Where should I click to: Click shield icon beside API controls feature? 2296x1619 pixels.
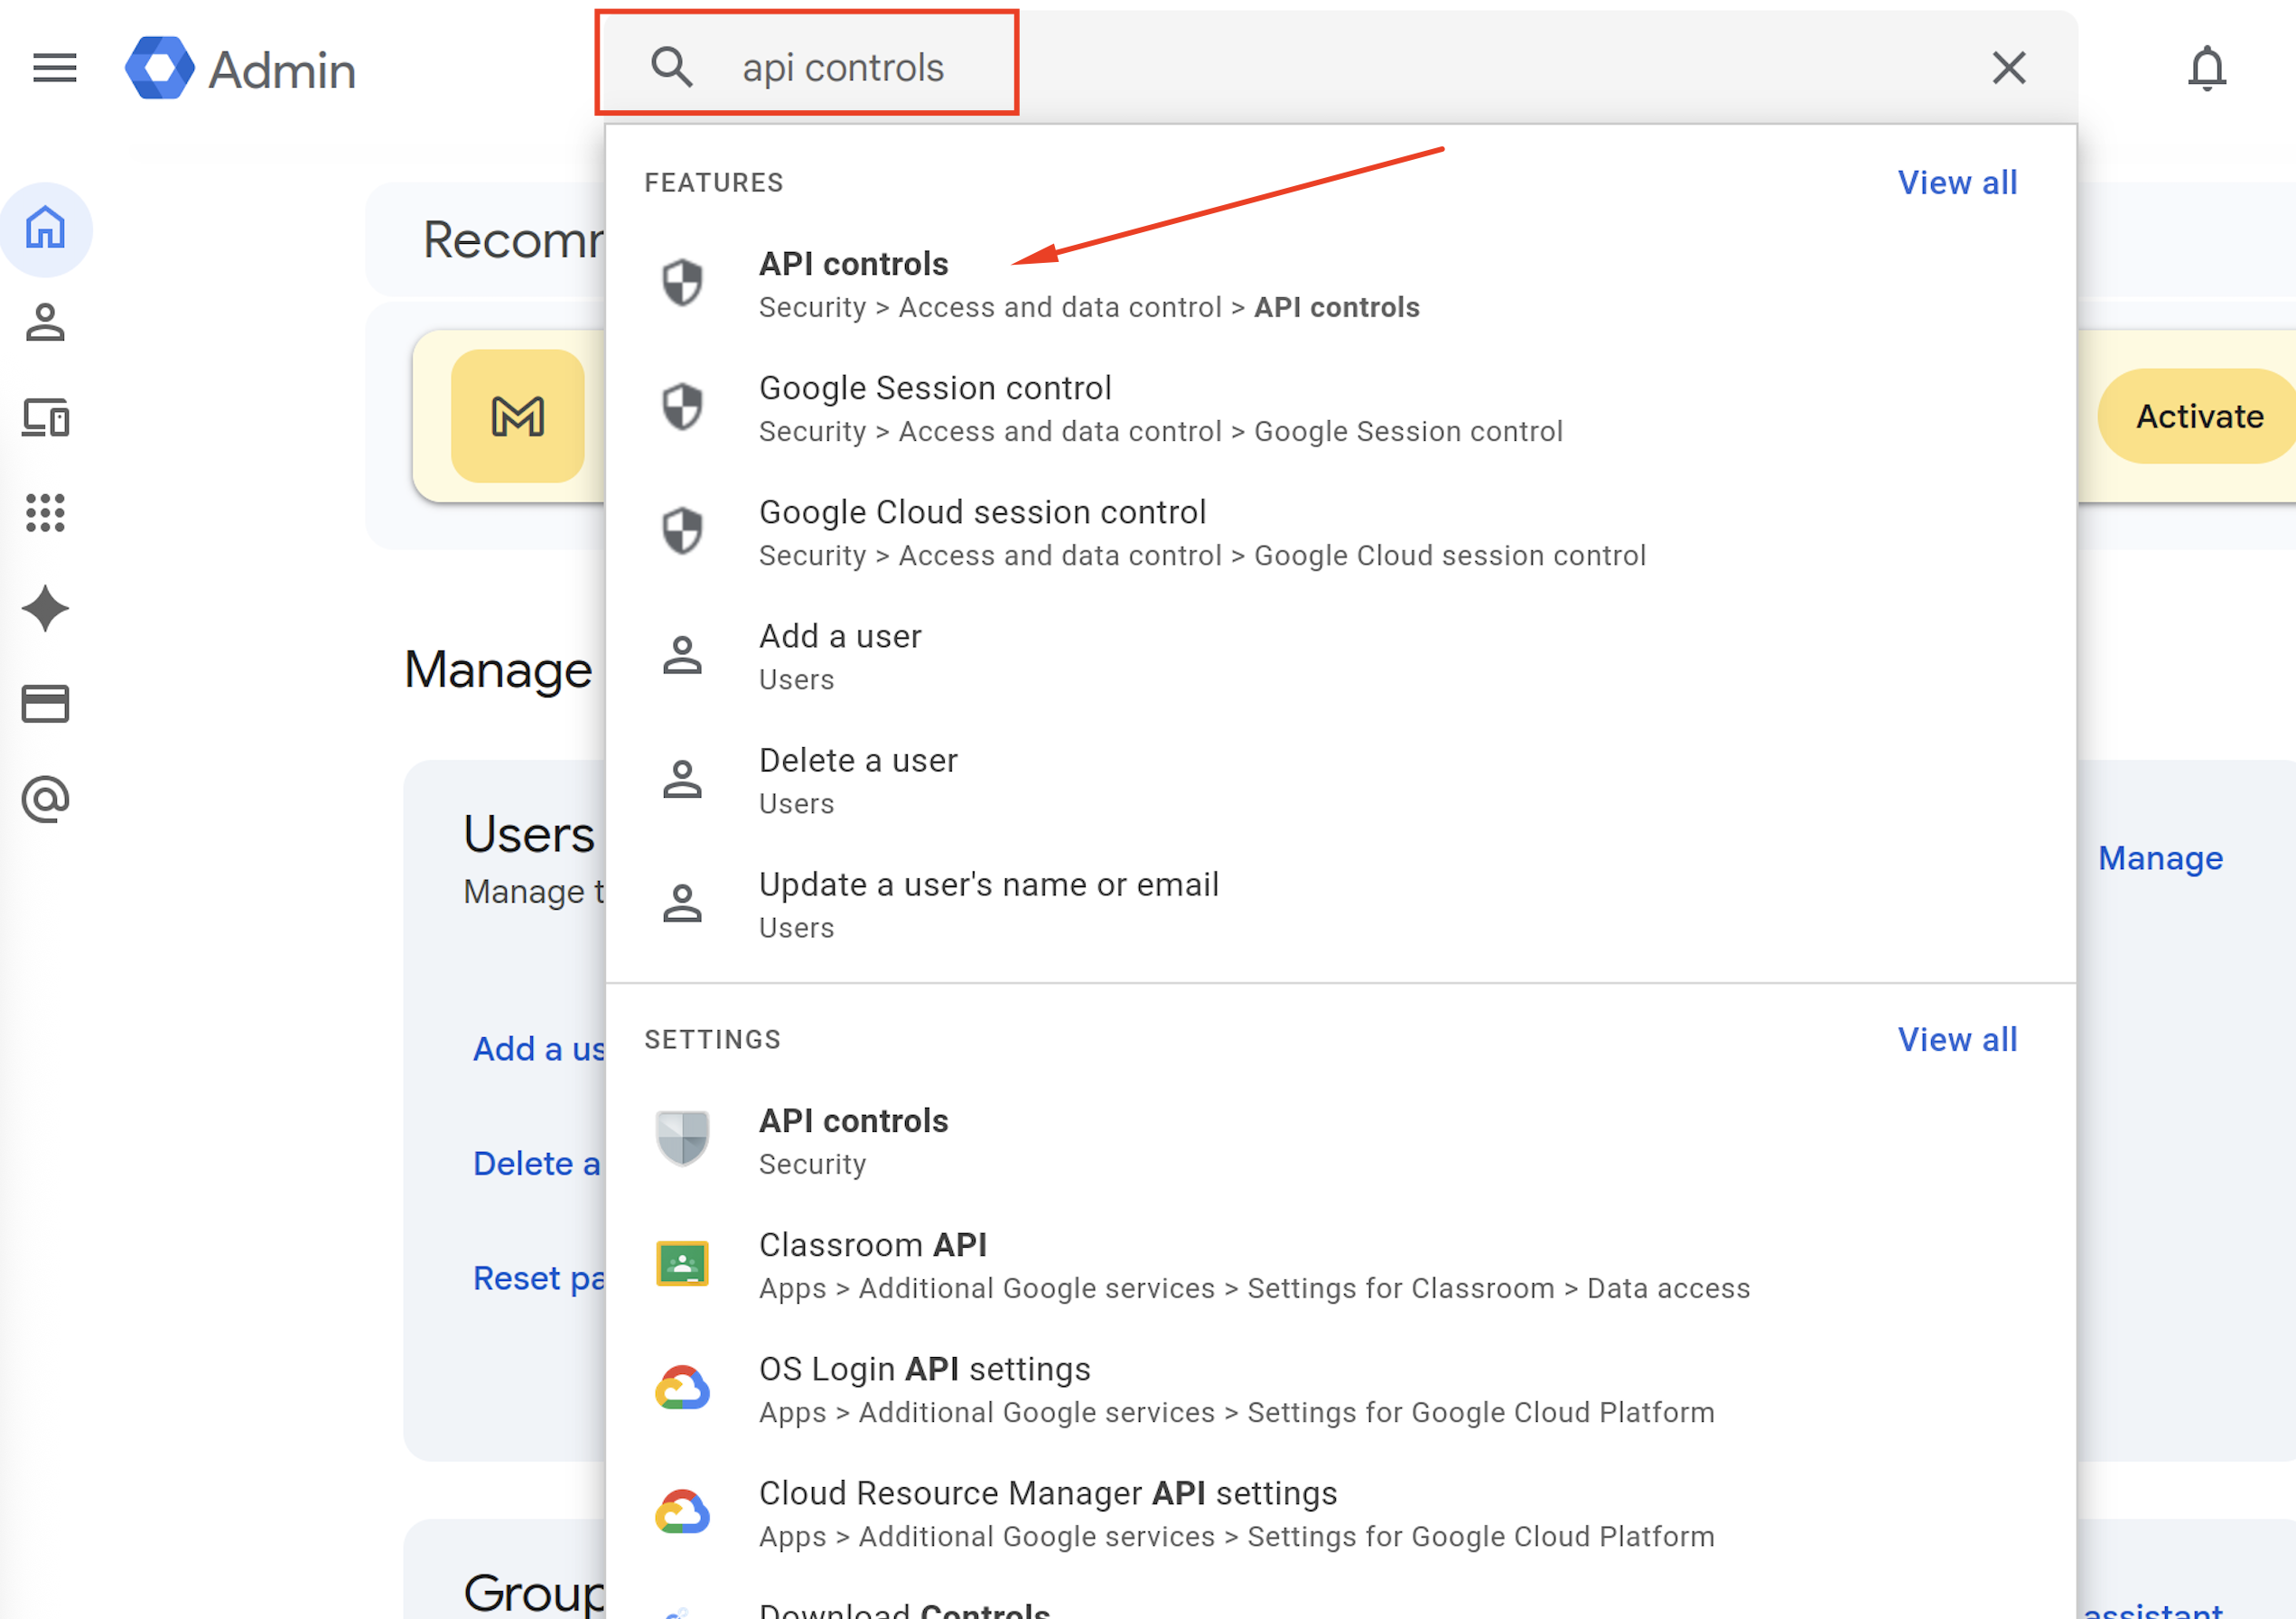click(x=682, y=283)
